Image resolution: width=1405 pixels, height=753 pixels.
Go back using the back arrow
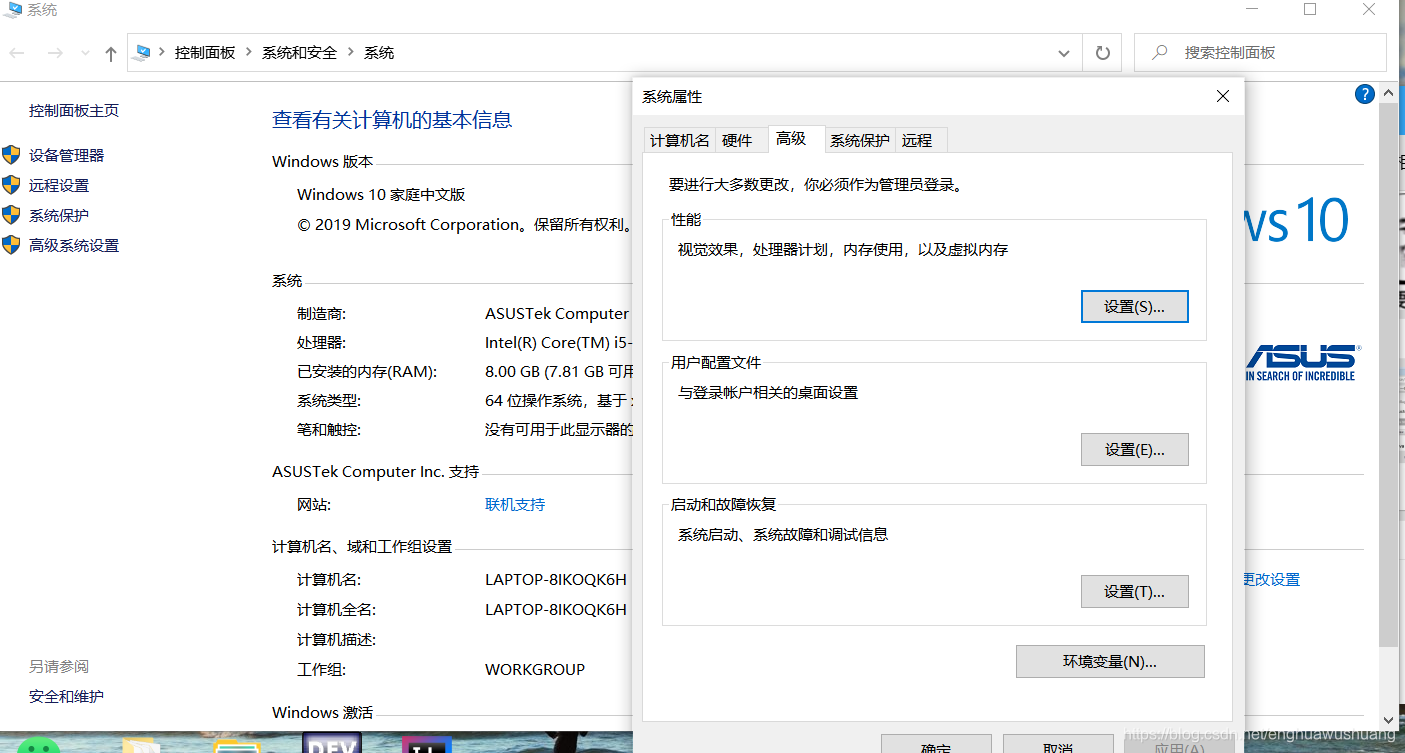(17, 53)
